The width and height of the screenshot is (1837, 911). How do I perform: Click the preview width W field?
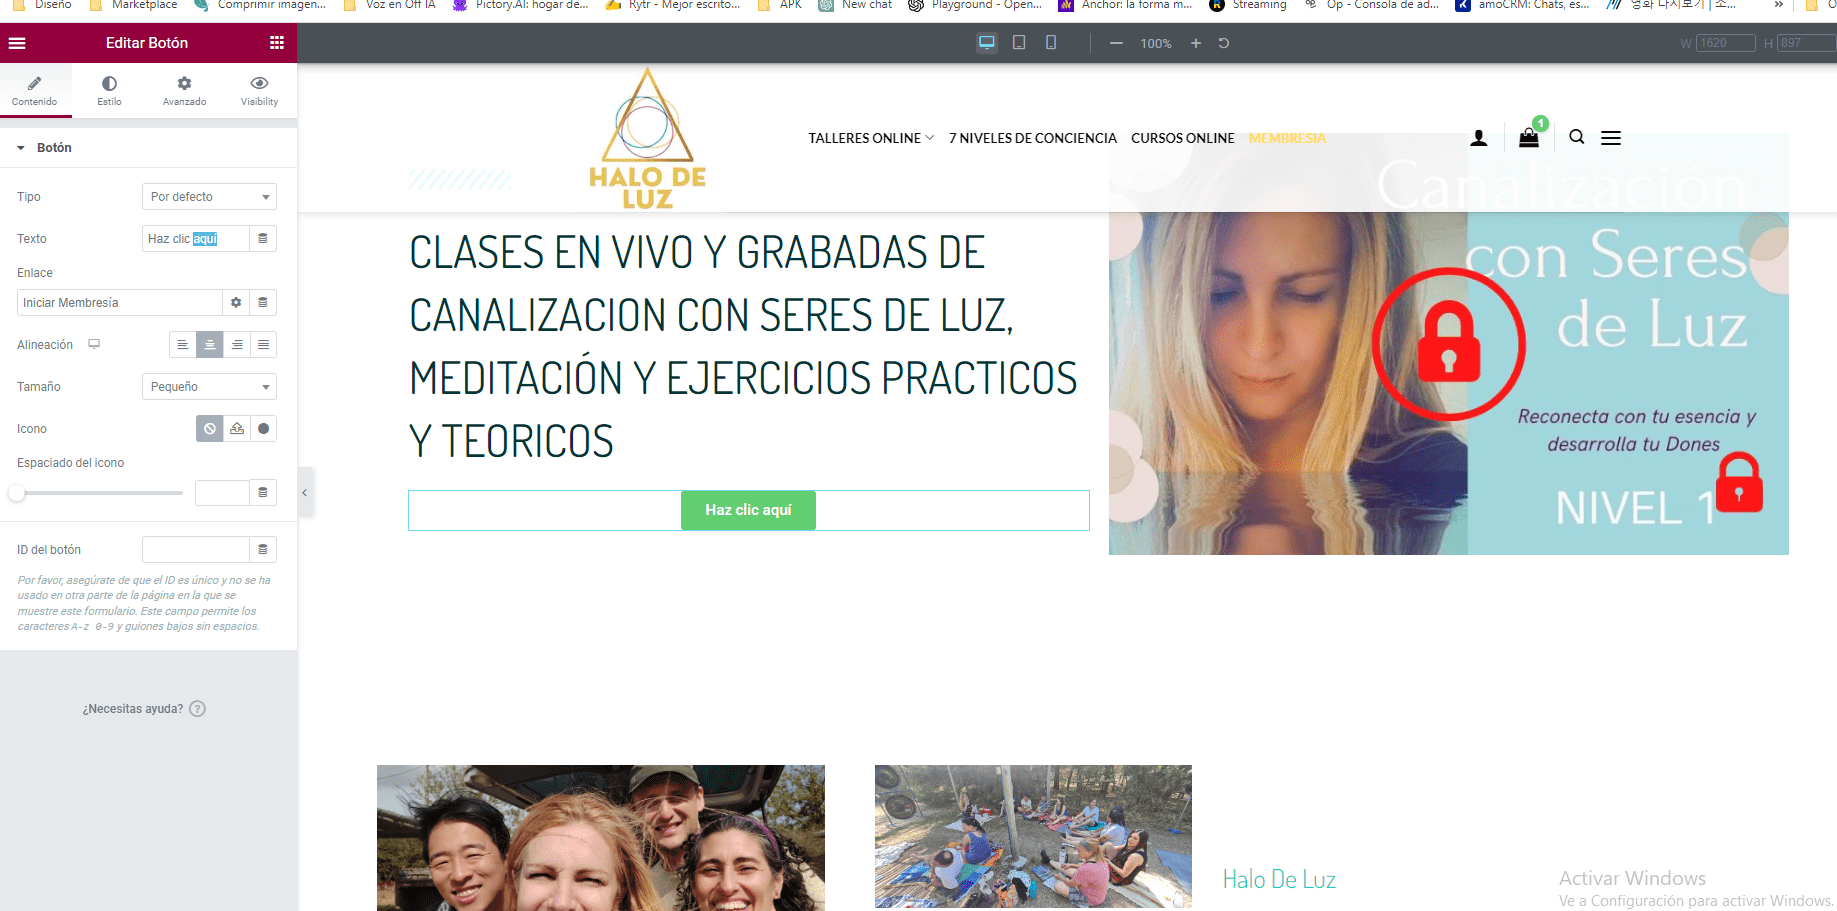(x=1726, y=43)
